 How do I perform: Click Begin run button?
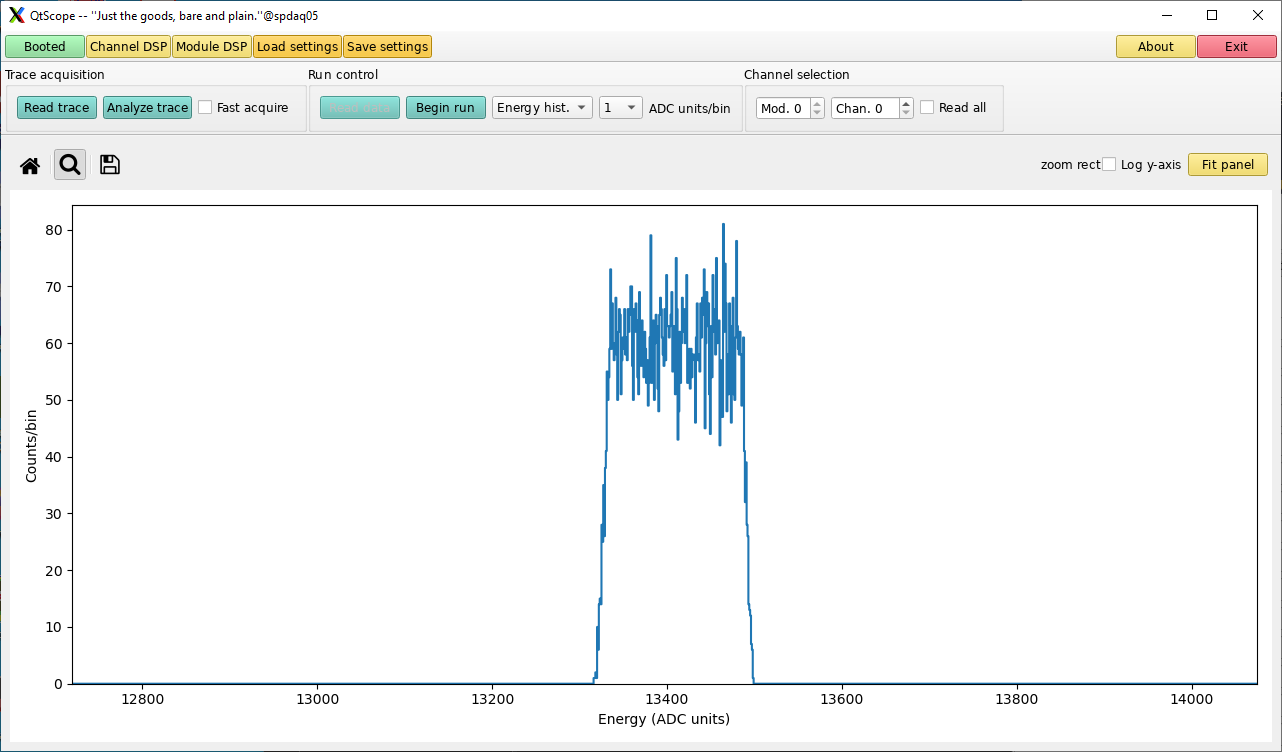click(445, 107)
